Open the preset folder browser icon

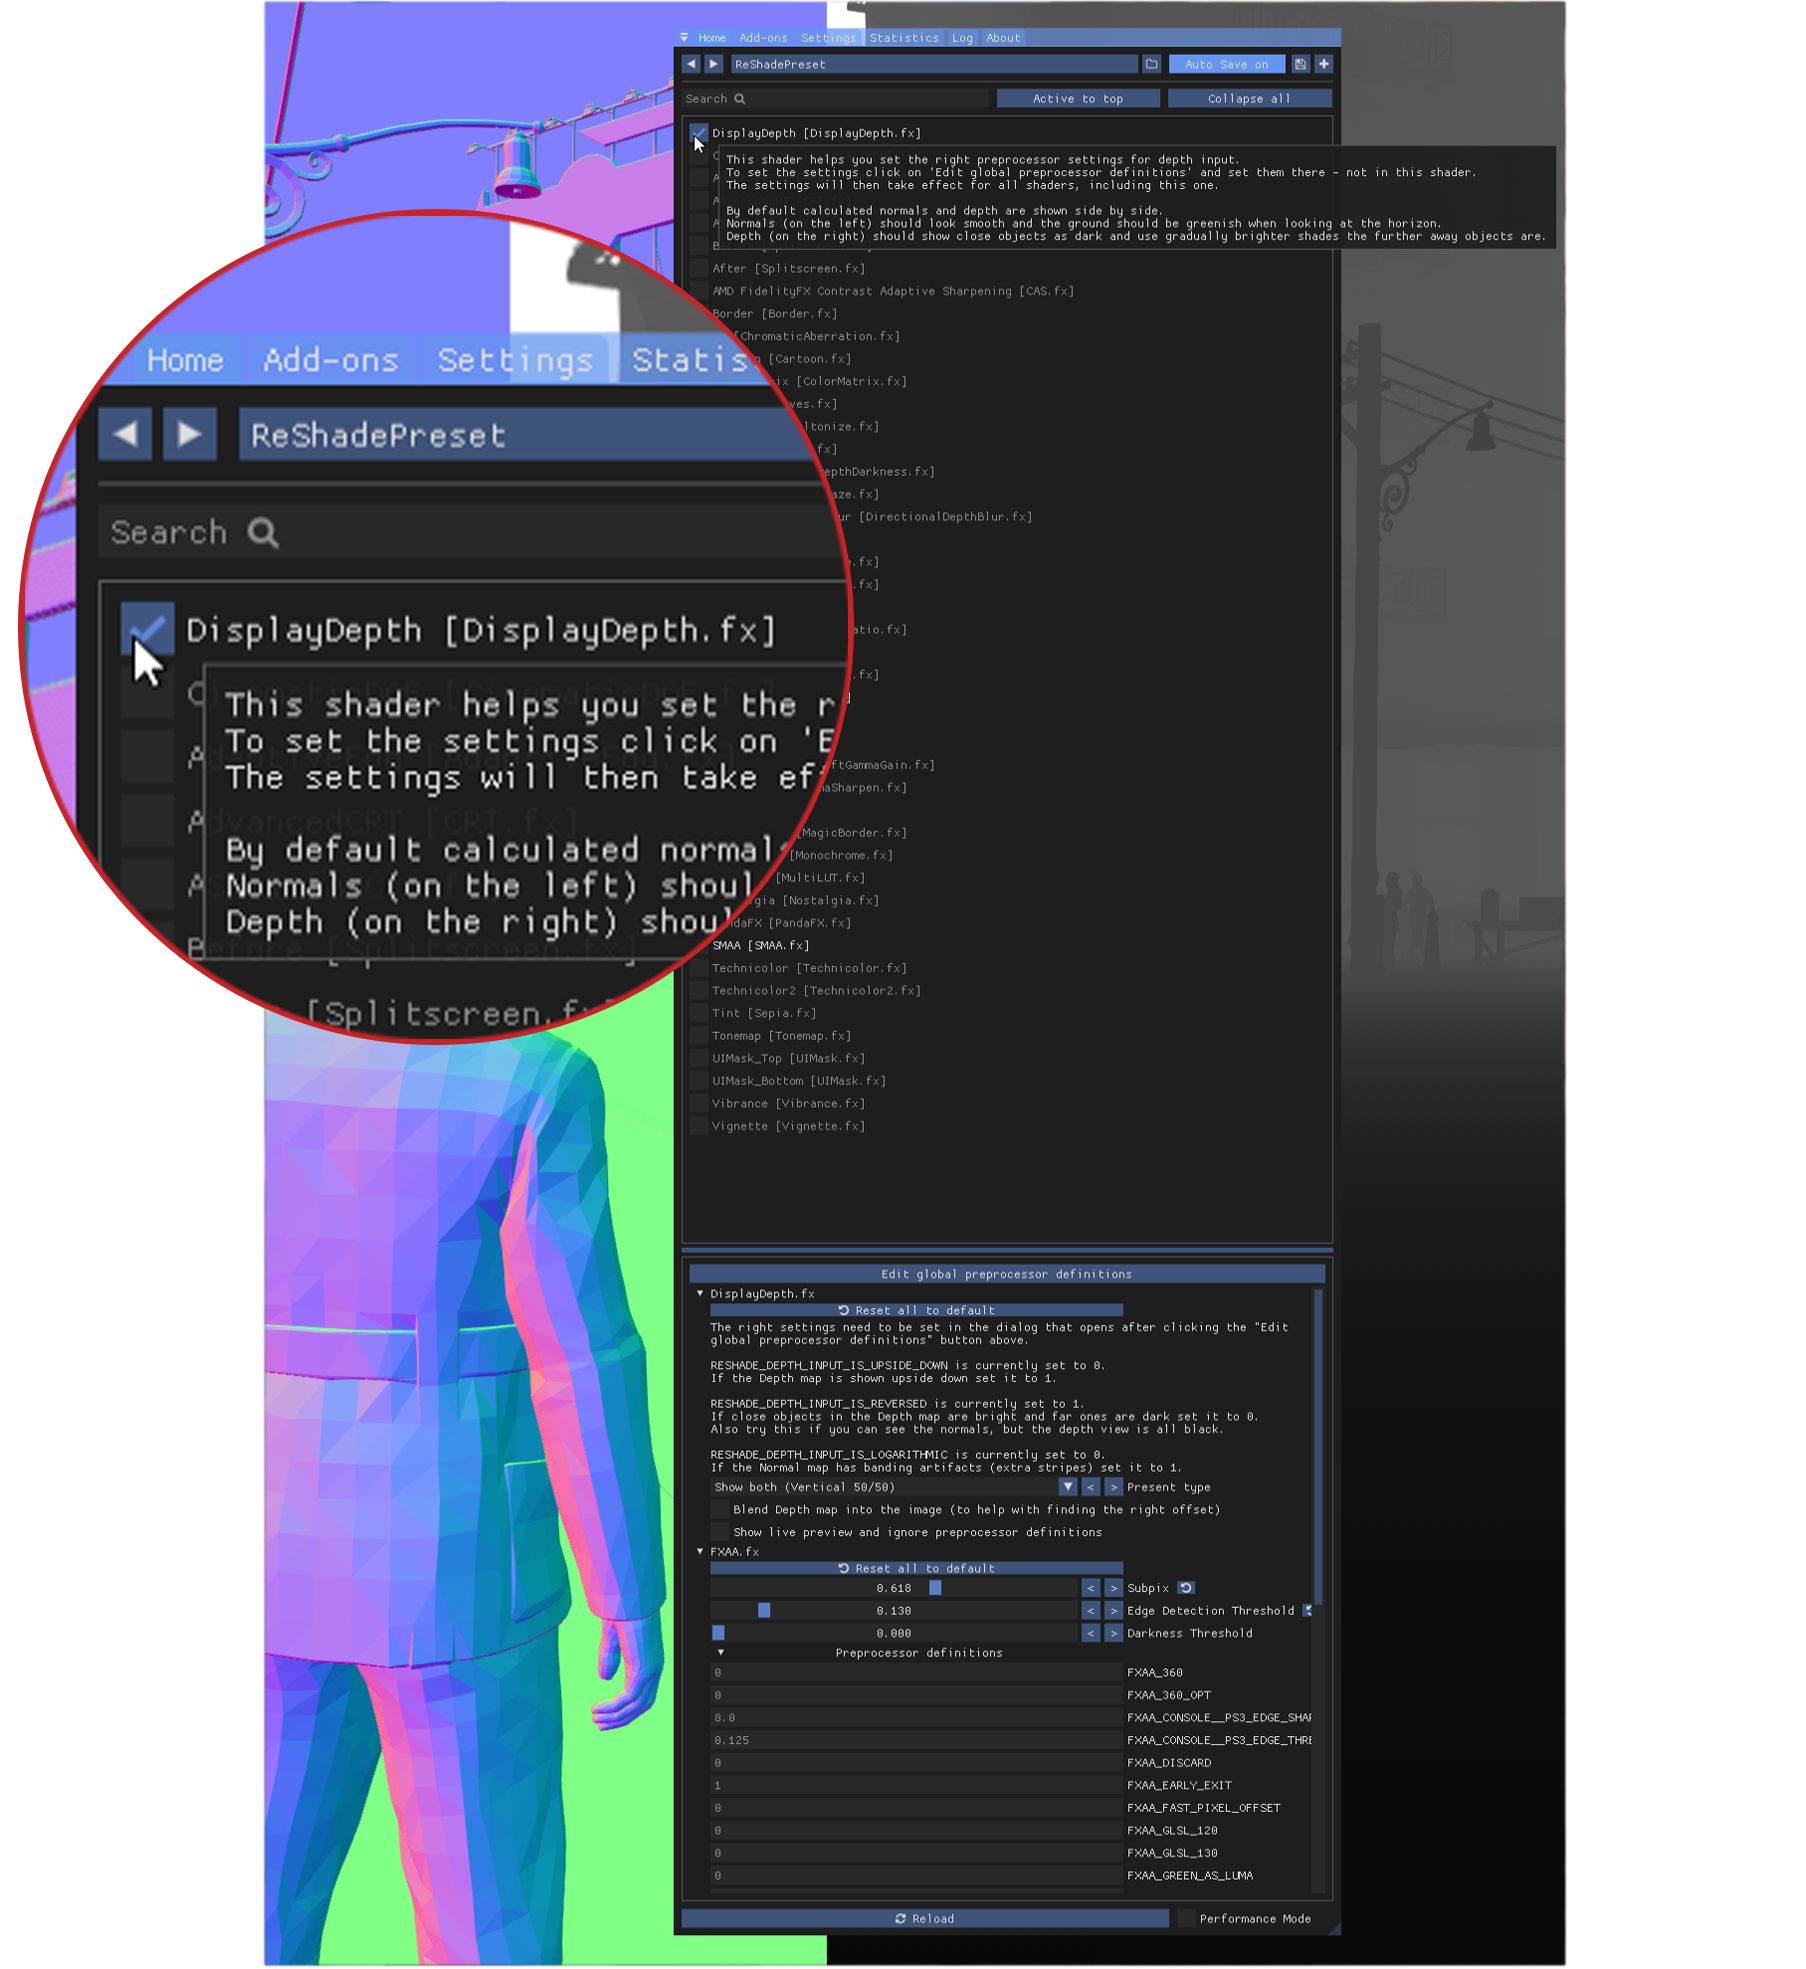click(x=1151, y=64)
